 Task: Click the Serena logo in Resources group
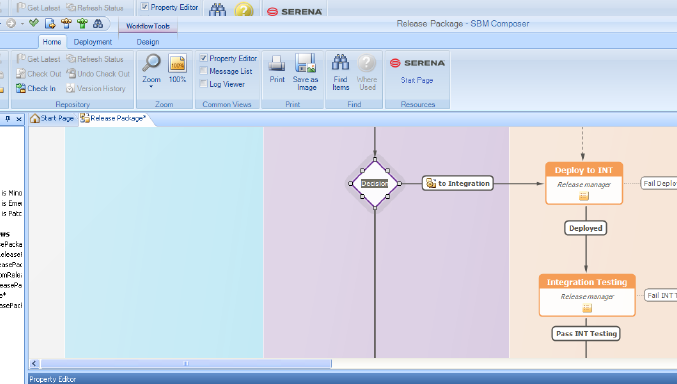pos(417,63)
